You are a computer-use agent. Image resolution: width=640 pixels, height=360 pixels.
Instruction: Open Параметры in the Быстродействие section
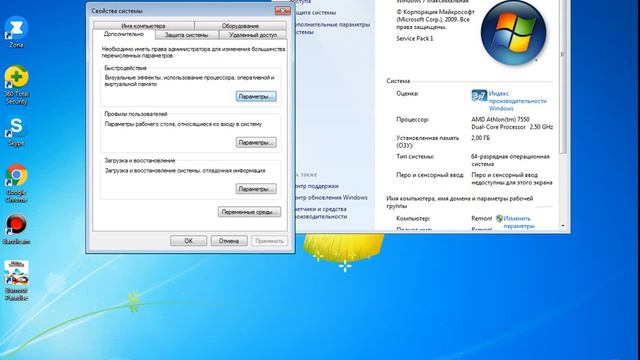click(x=256, y=97)
